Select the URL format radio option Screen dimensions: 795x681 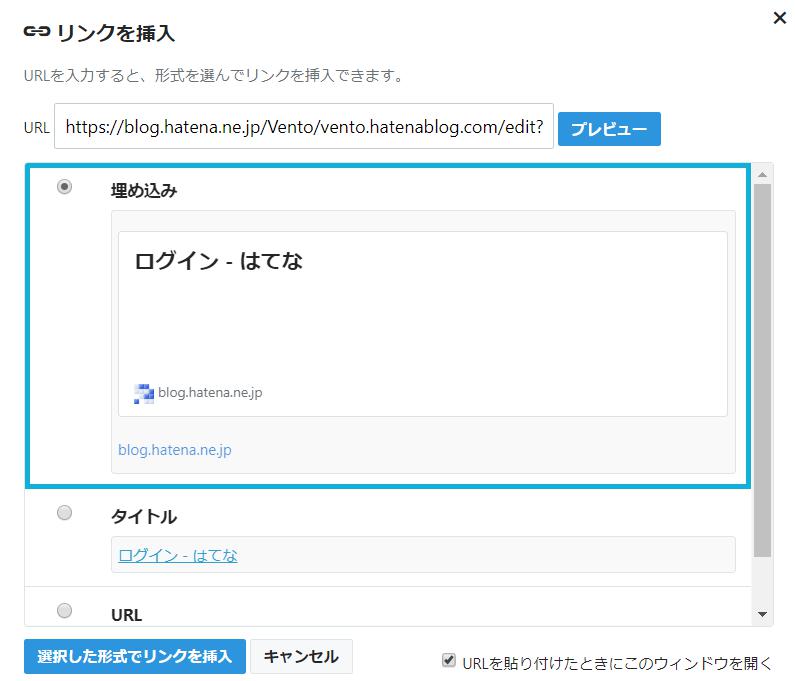pos(64,610)
